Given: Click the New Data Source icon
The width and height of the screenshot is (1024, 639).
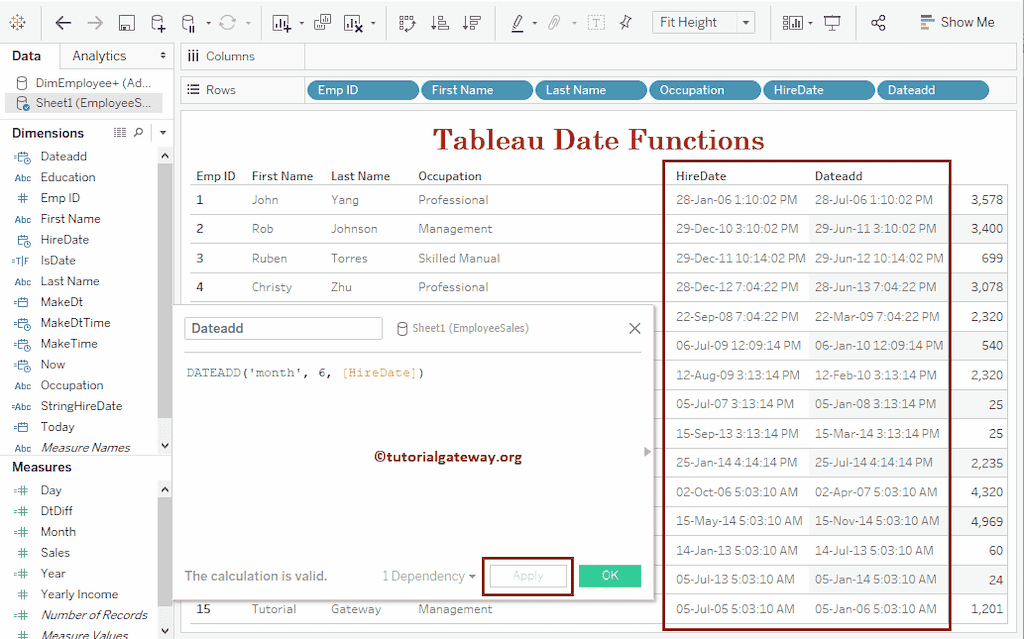Looking at the screenshot, I should pos(157,21).
